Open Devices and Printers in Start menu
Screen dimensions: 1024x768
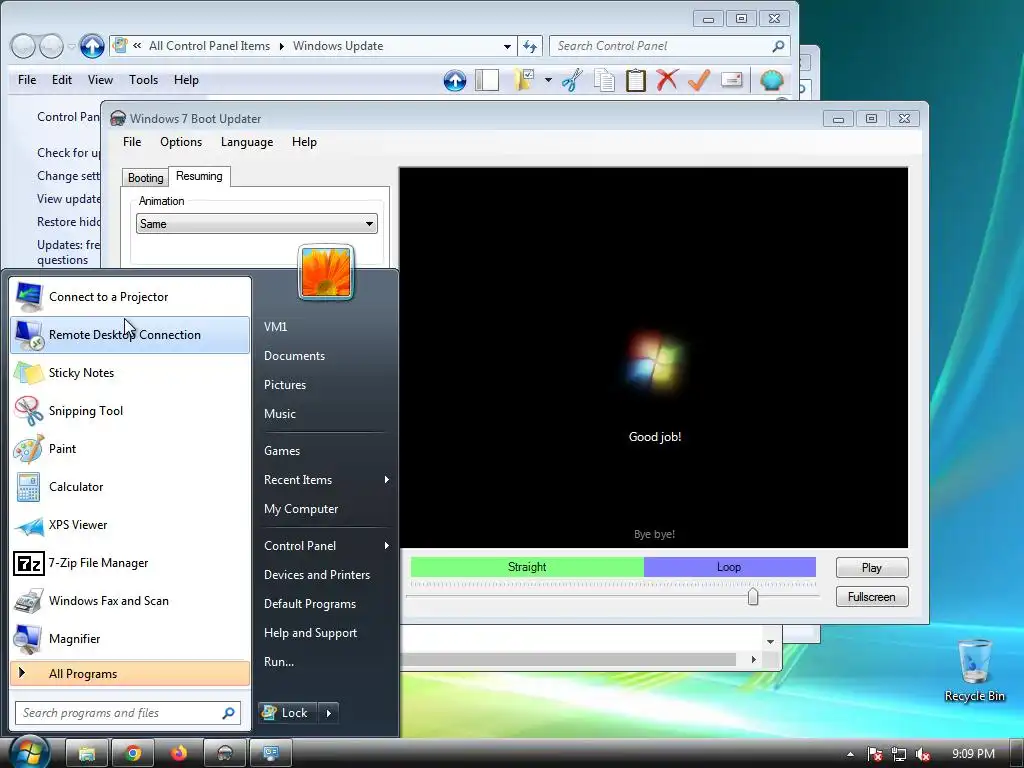[x=317, y=575]
